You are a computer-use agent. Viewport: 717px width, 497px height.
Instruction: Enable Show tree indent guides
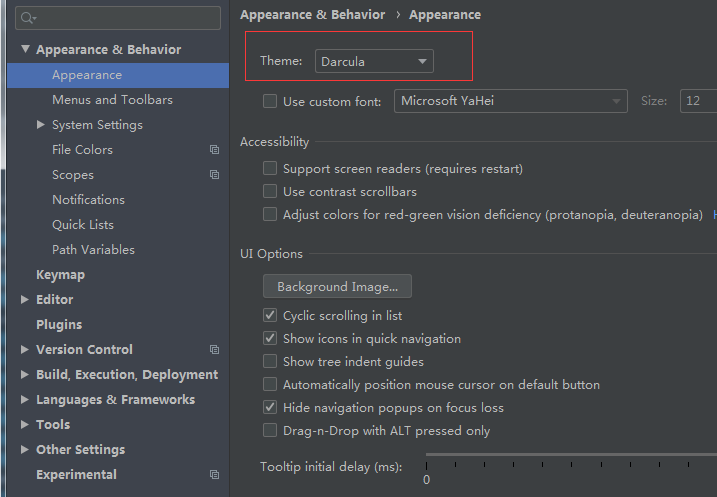(270, 362)
